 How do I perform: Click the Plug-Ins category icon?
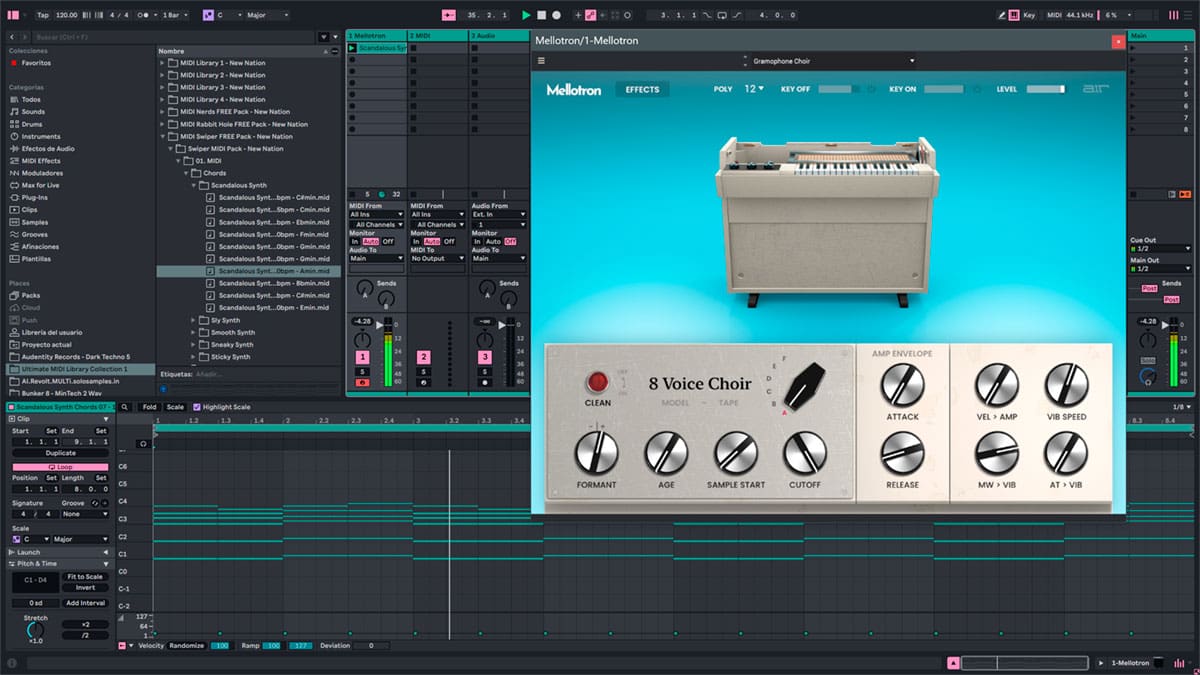click(13, 198)
